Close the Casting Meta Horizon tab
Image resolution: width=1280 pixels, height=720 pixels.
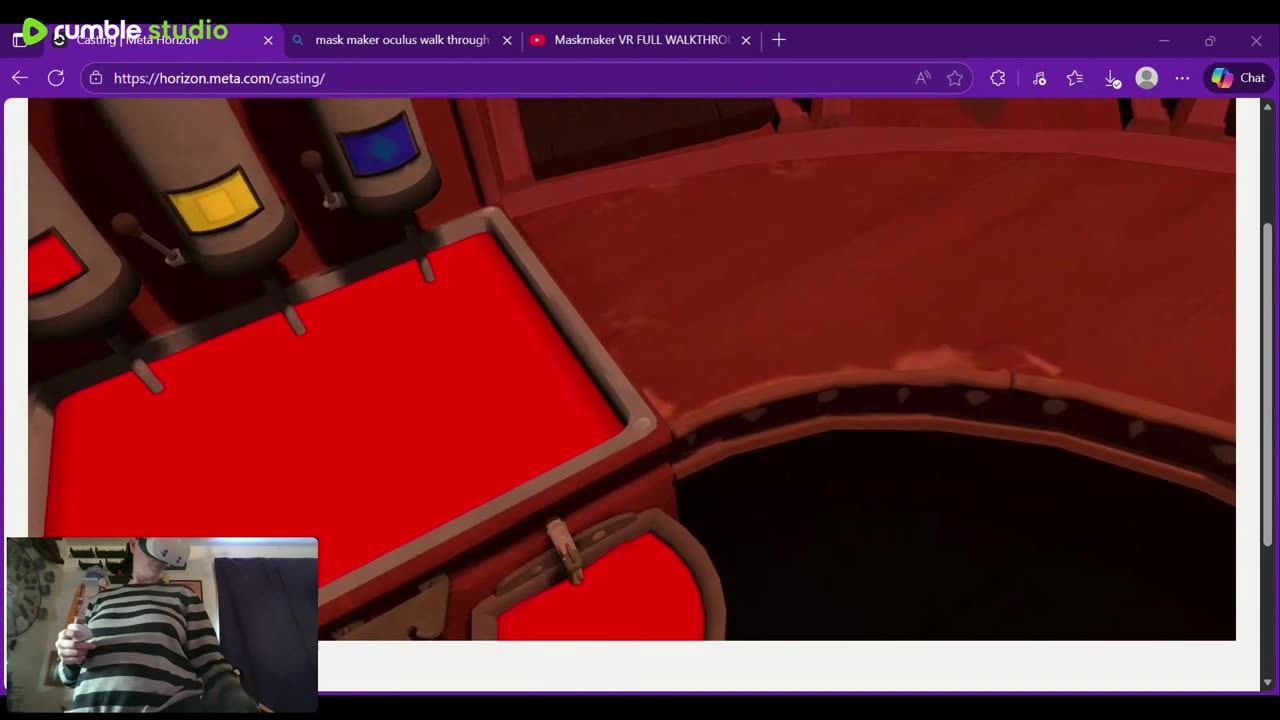pos(268,40)
